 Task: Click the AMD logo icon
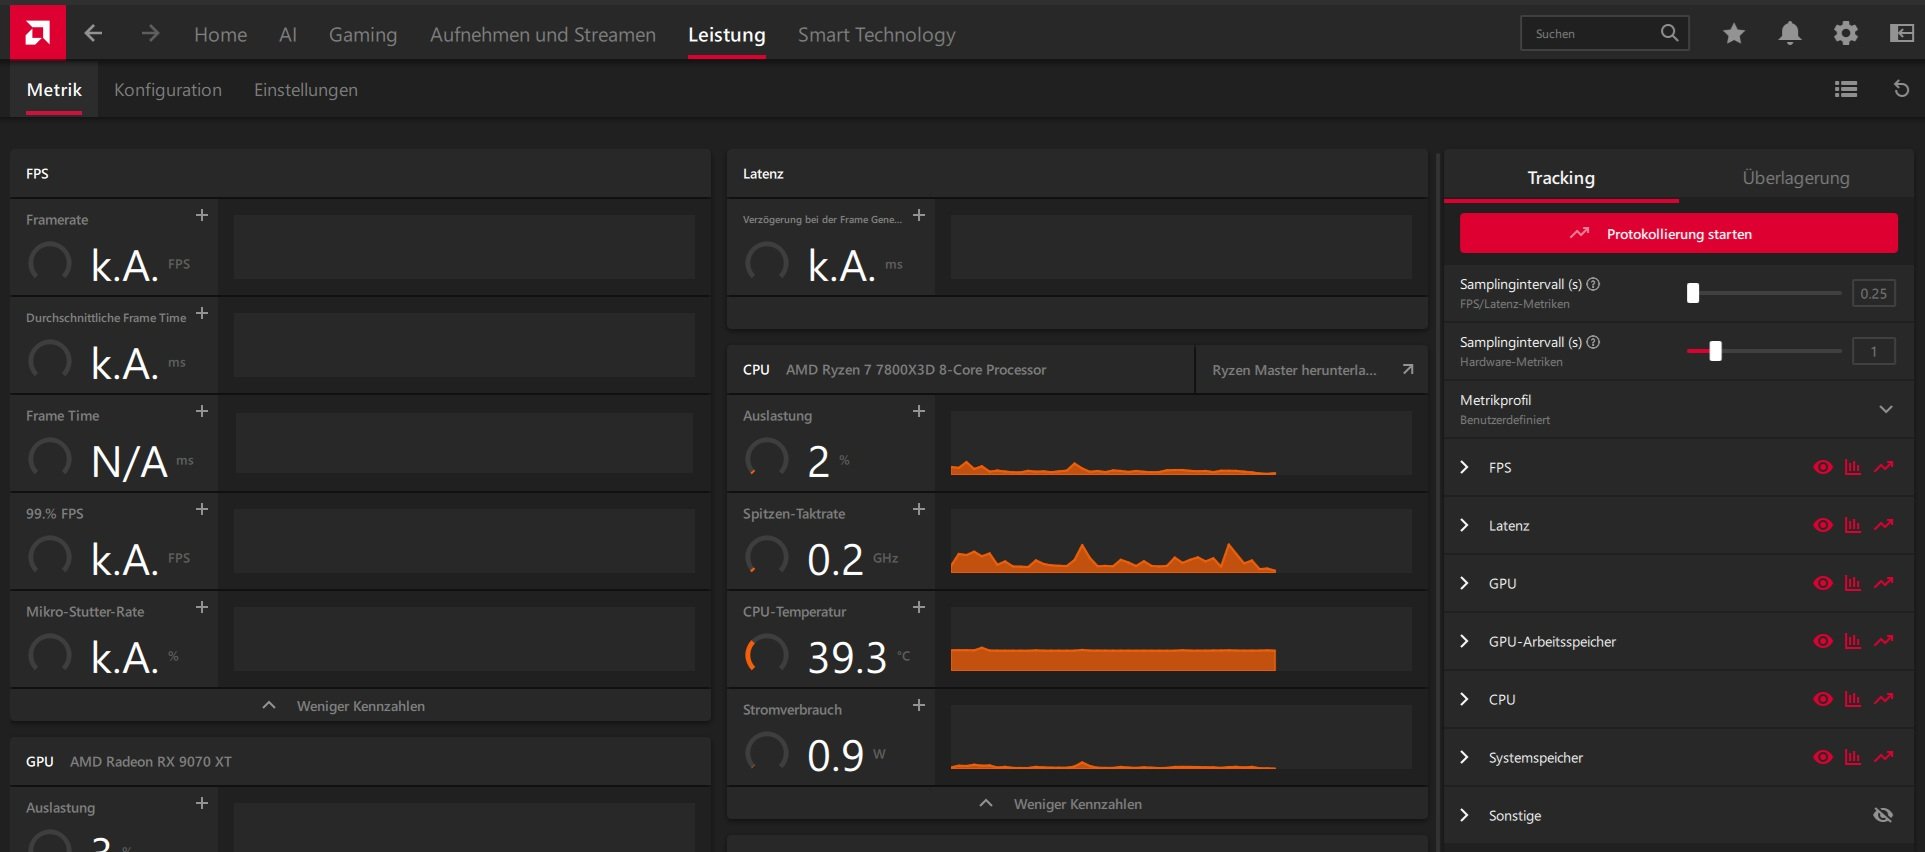point(38,33)
